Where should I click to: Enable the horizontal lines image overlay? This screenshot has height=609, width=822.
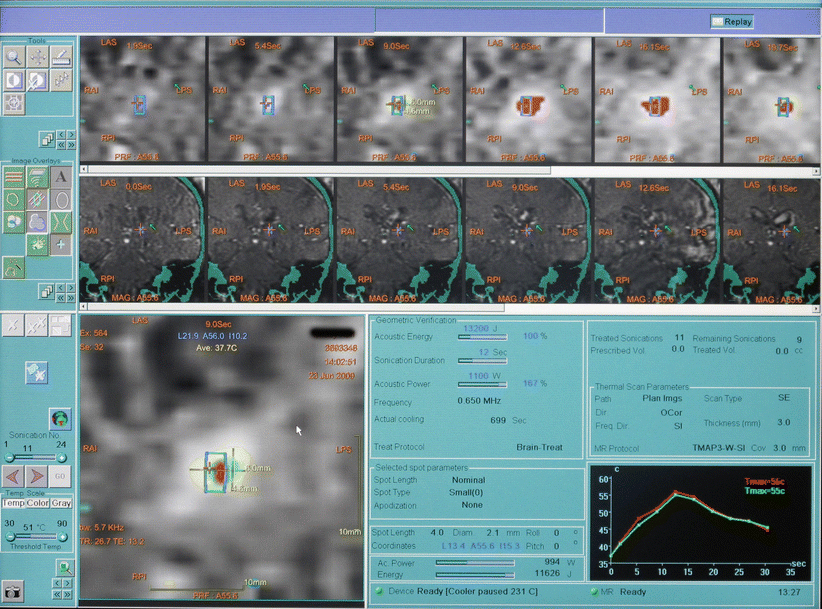click(x=13, y=177)
